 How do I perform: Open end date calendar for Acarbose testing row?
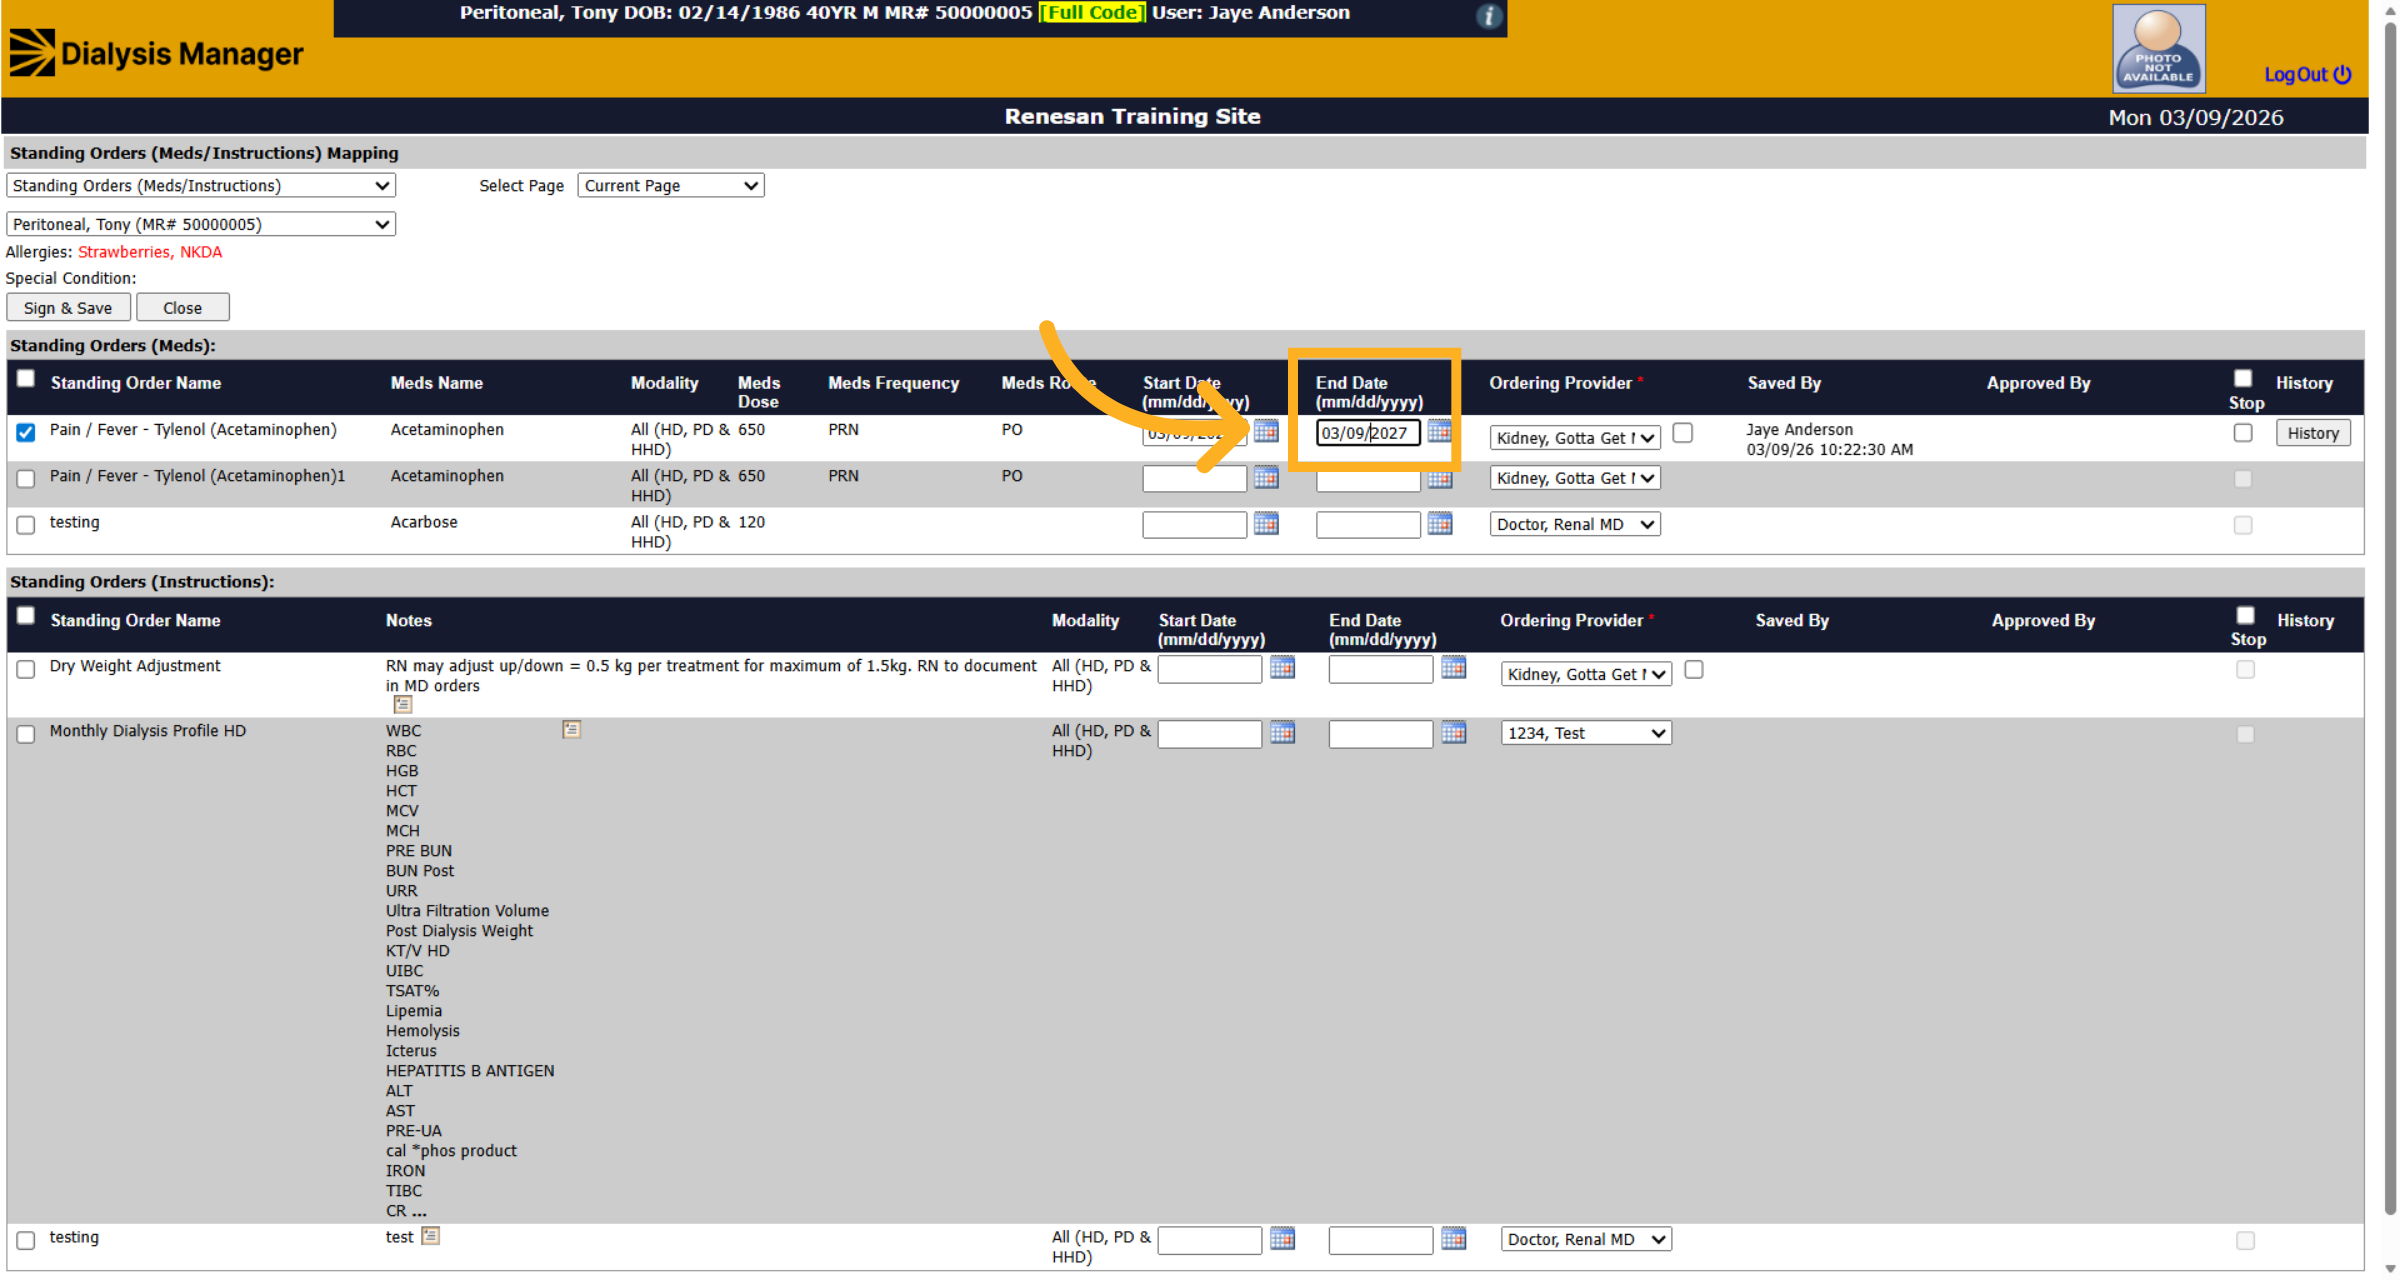[1439, 523]
